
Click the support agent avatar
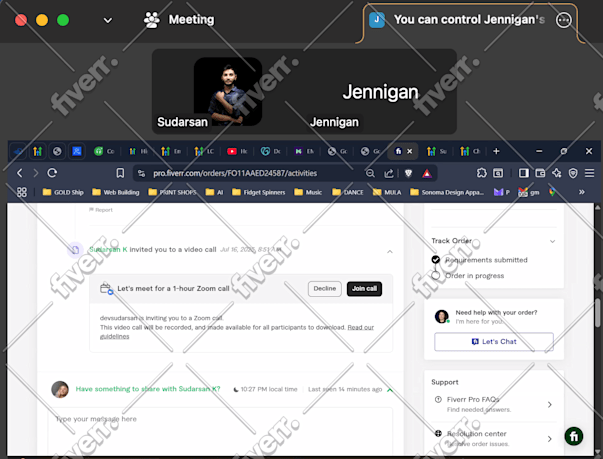[x=441, y=316]
